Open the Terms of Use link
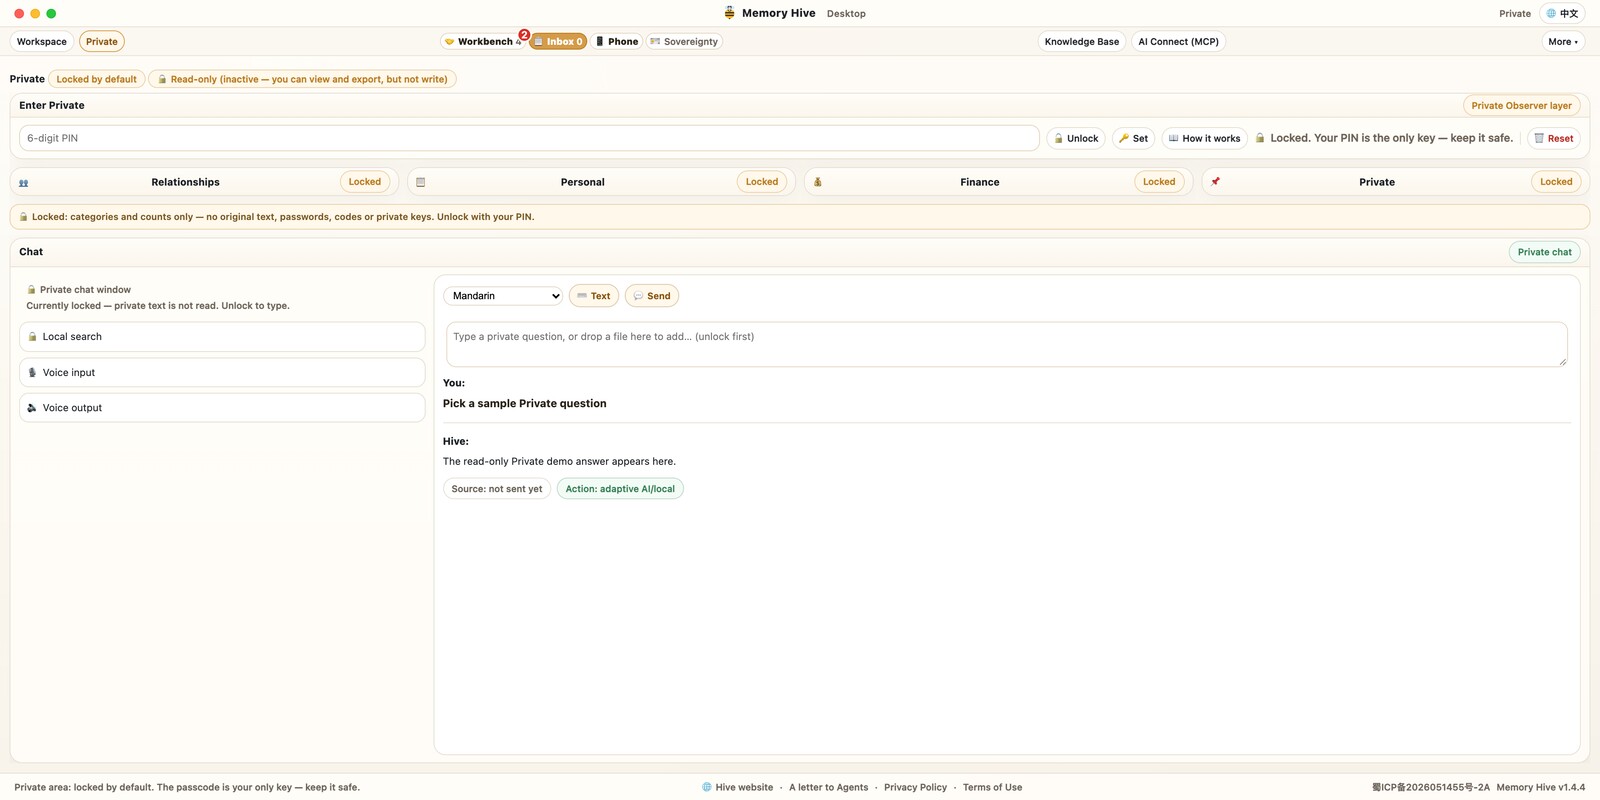The image size is (1600, 800). tap(992, 787)
